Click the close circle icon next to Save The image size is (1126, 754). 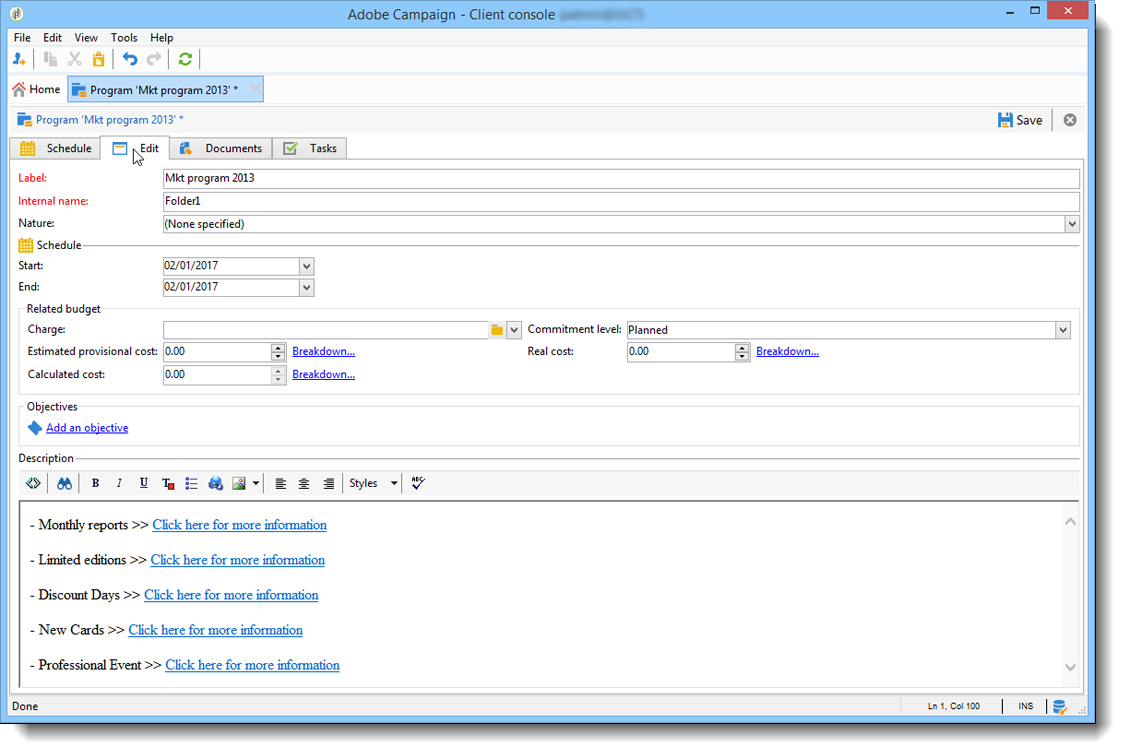click(1070, 120)
